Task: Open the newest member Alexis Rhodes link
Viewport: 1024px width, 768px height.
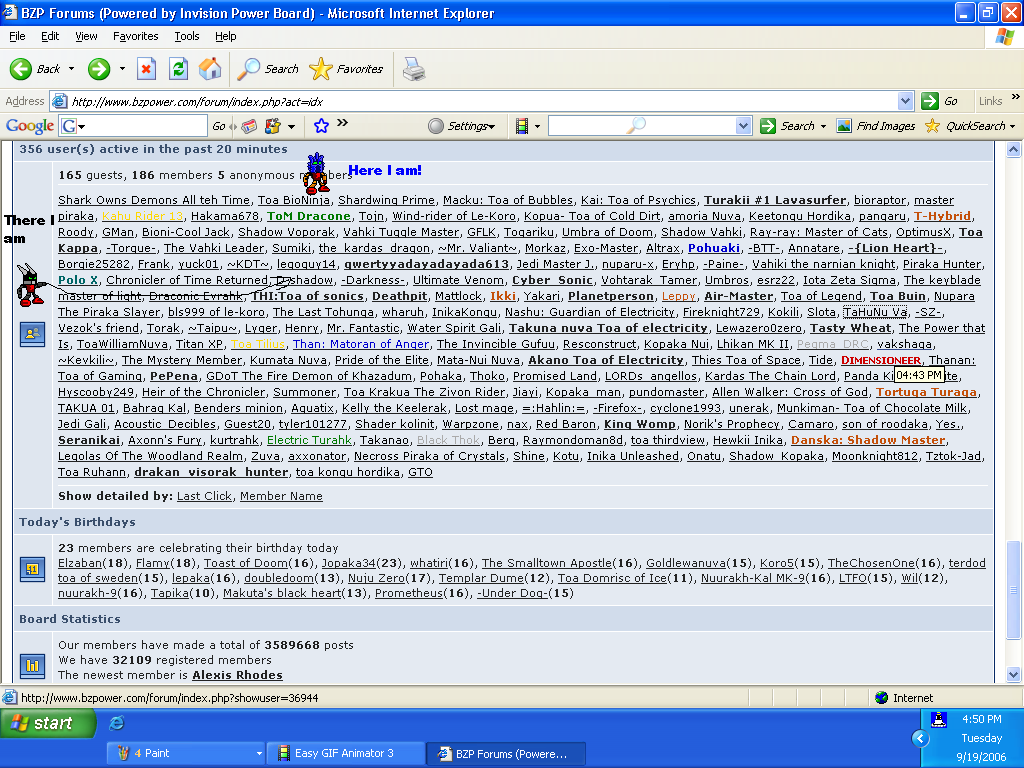Action: point(237,675)
